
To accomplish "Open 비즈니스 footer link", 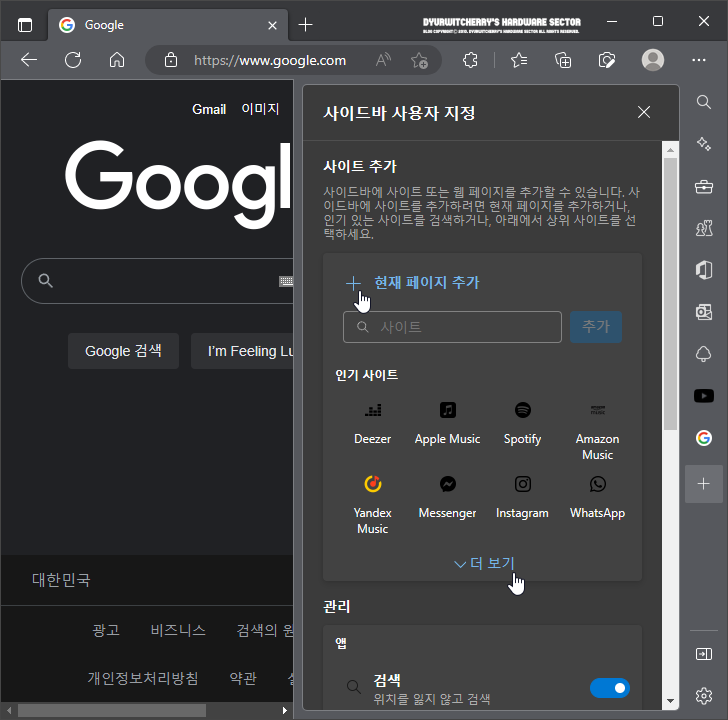I will click(x=178, y=630).
